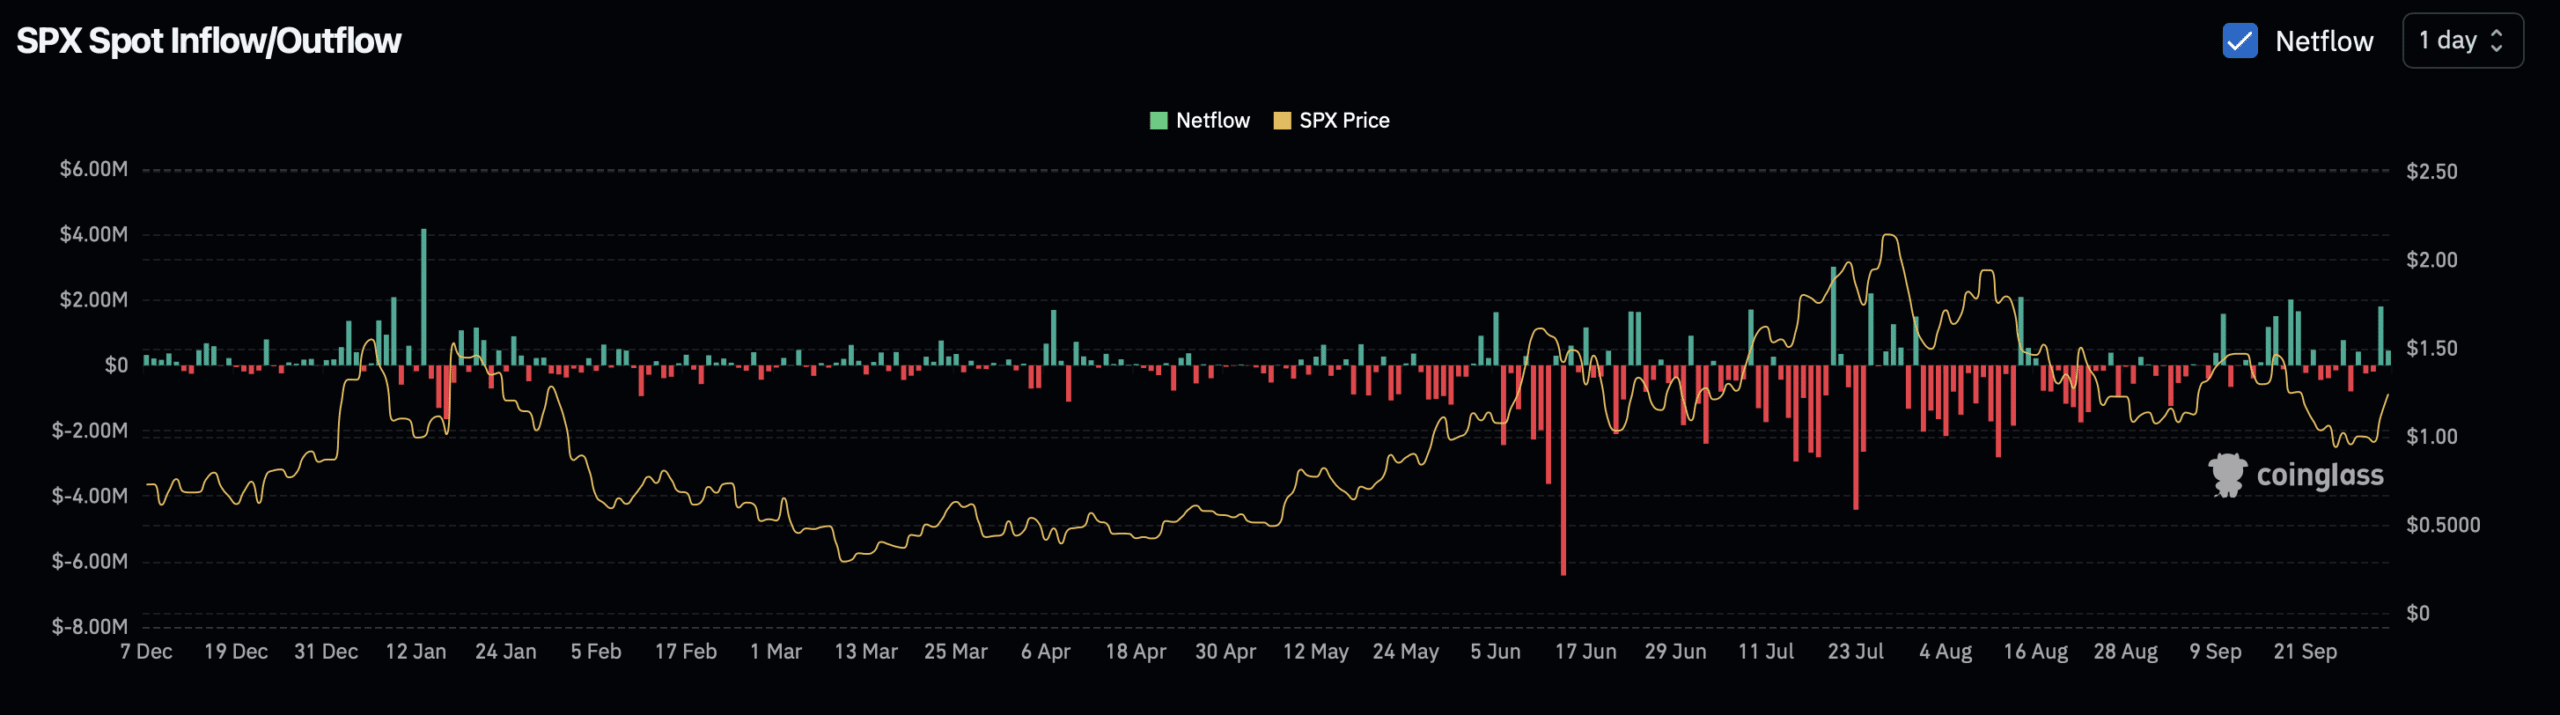Click the green Netflow legend swatch
The image size is (2560, 715).
(1159, 121)
